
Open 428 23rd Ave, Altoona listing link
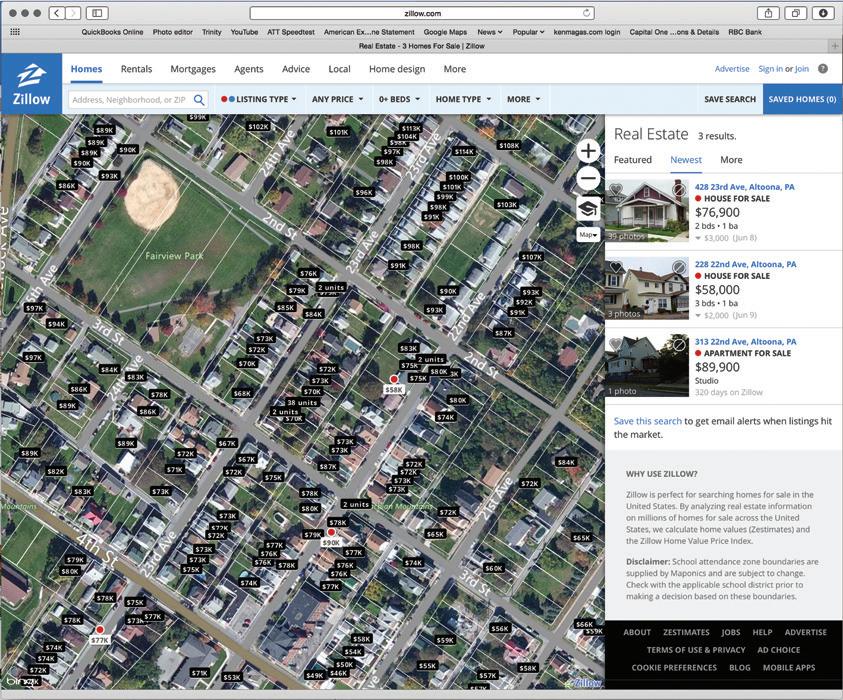tap(745, 187)
